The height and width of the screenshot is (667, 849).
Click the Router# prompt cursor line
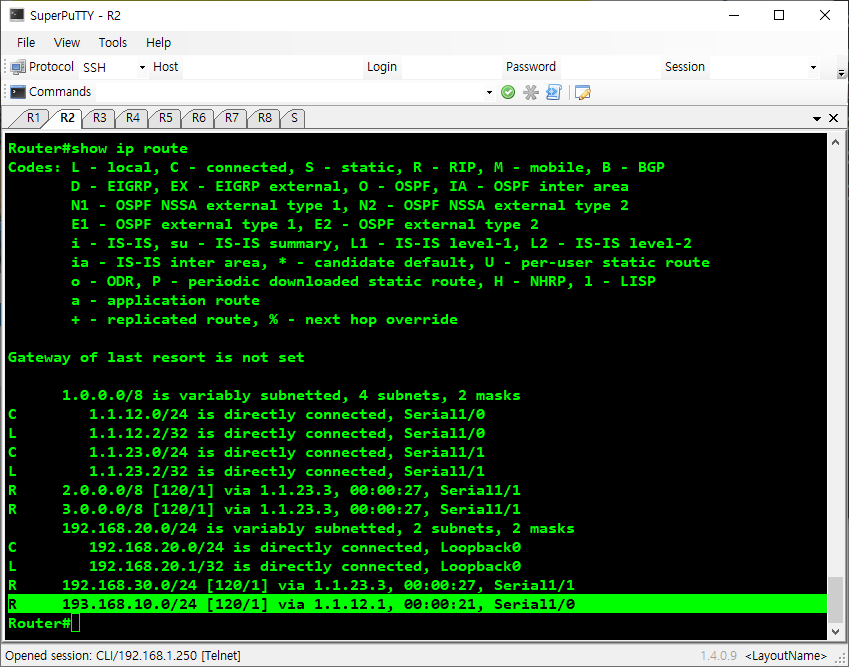tap(44, 623)
